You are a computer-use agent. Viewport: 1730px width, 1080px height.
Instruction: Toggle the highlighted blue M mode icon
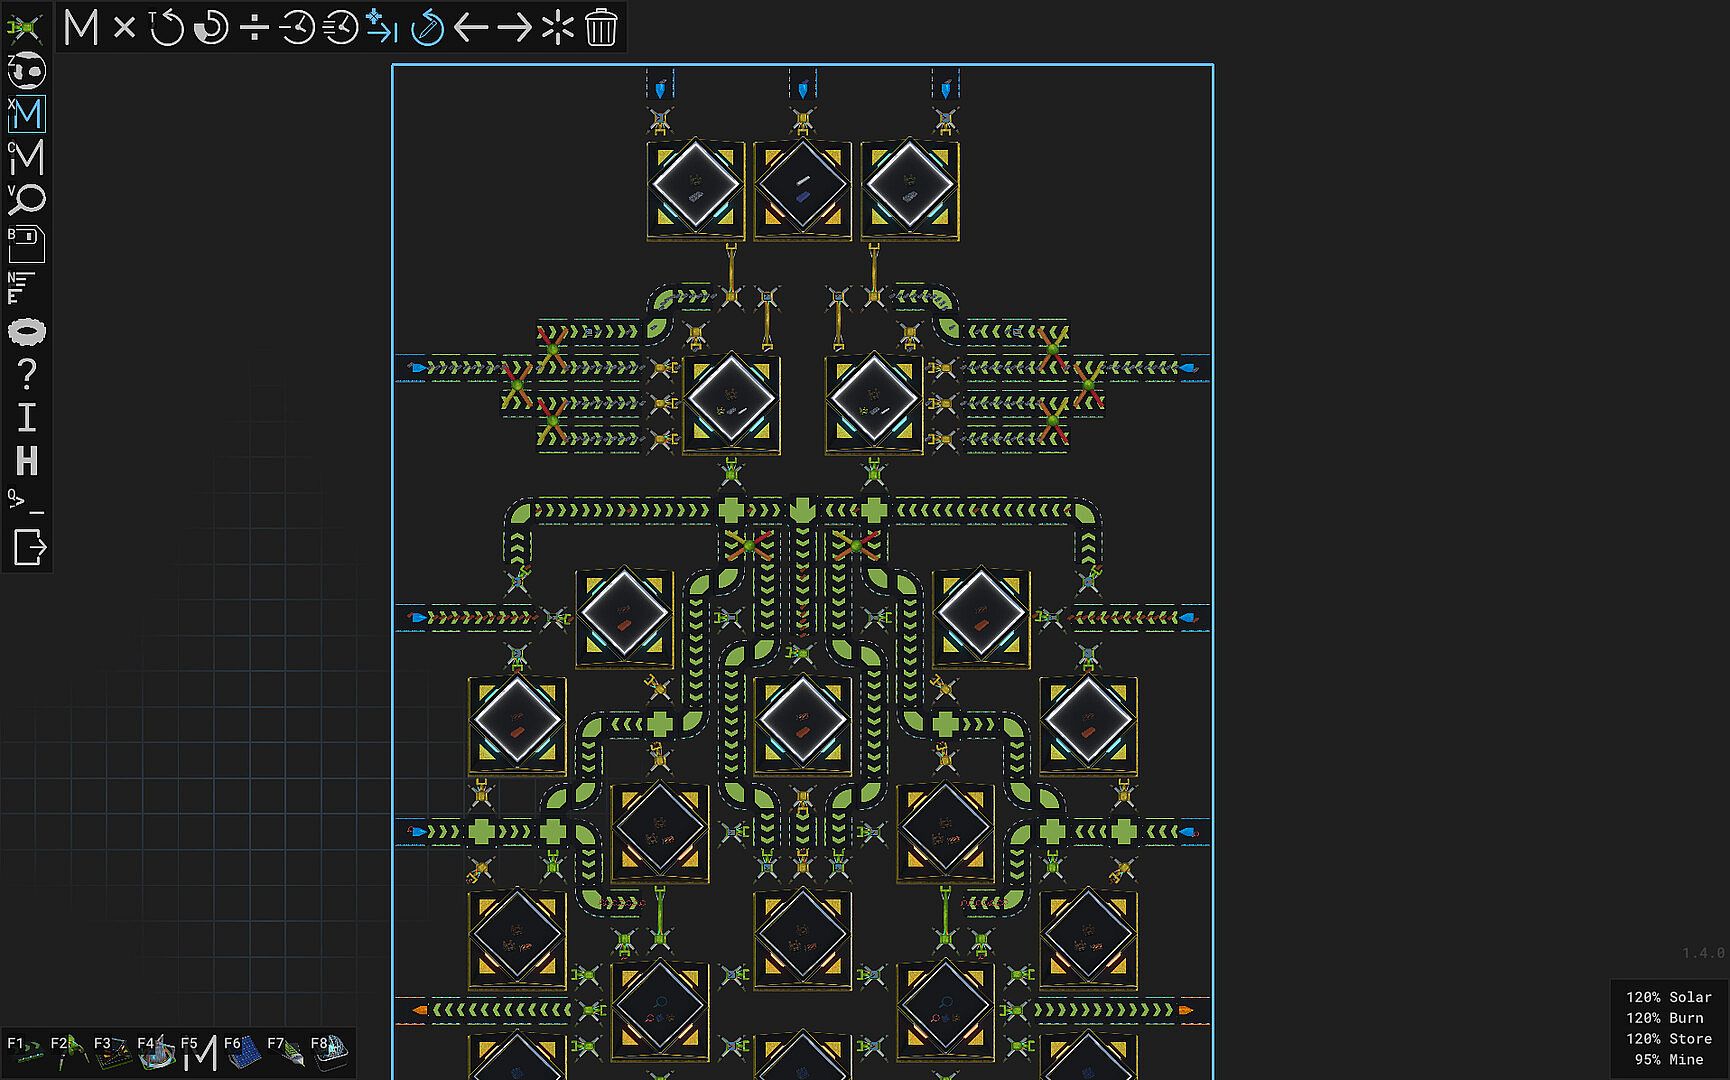tap(27, 114)
